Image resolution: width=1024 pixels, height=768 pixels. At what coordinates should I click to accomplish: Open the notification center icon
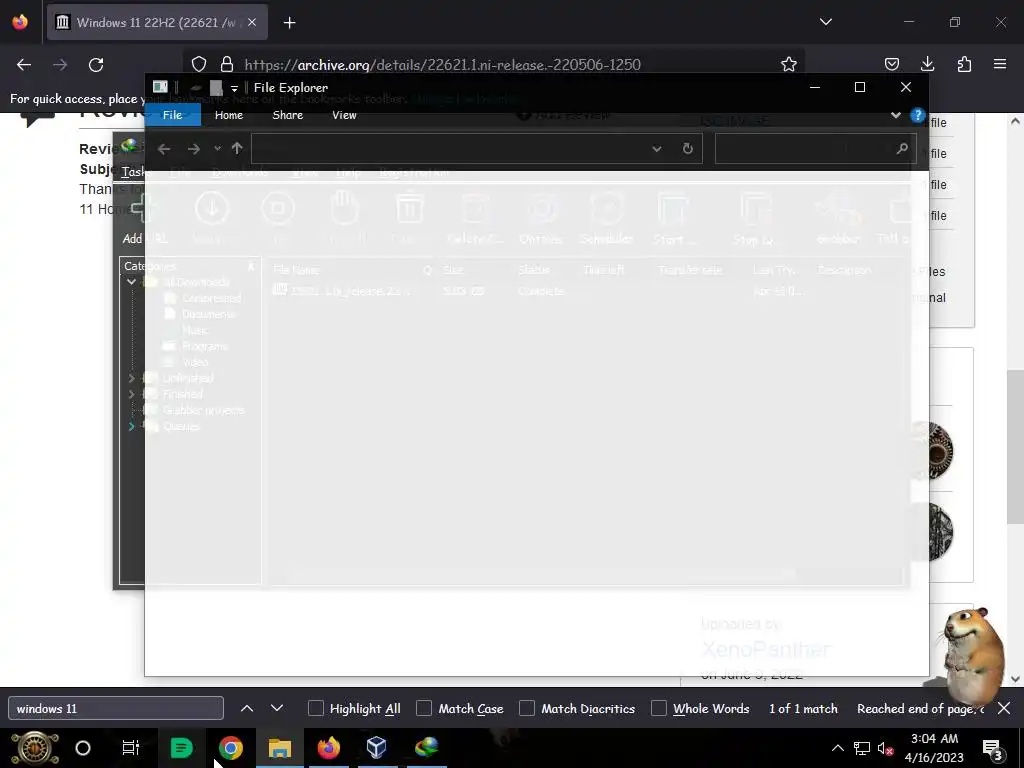[x=993, y=749]
